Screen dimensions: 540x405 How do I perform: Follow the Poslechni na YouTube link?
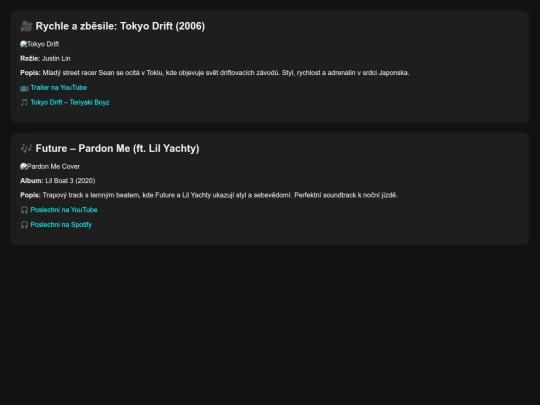(x=64, y=210)
